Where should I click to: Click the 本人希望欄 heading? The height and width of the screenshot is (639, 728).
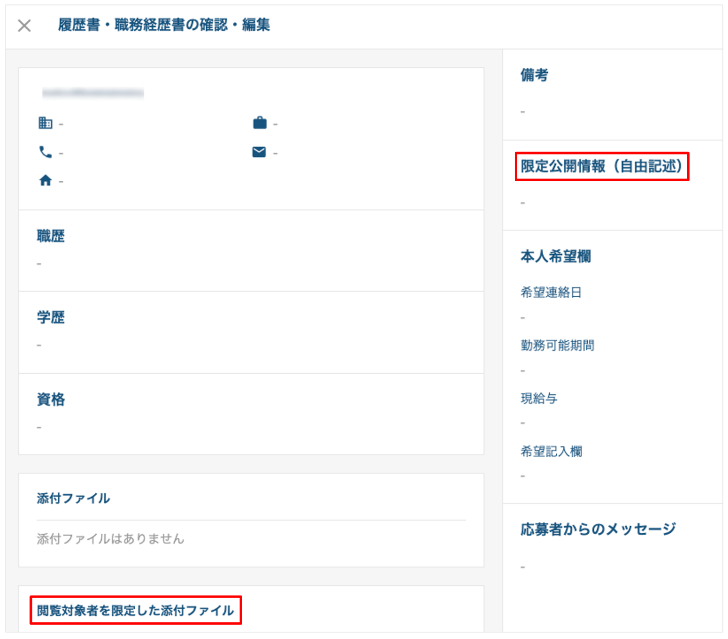[556, 256]
